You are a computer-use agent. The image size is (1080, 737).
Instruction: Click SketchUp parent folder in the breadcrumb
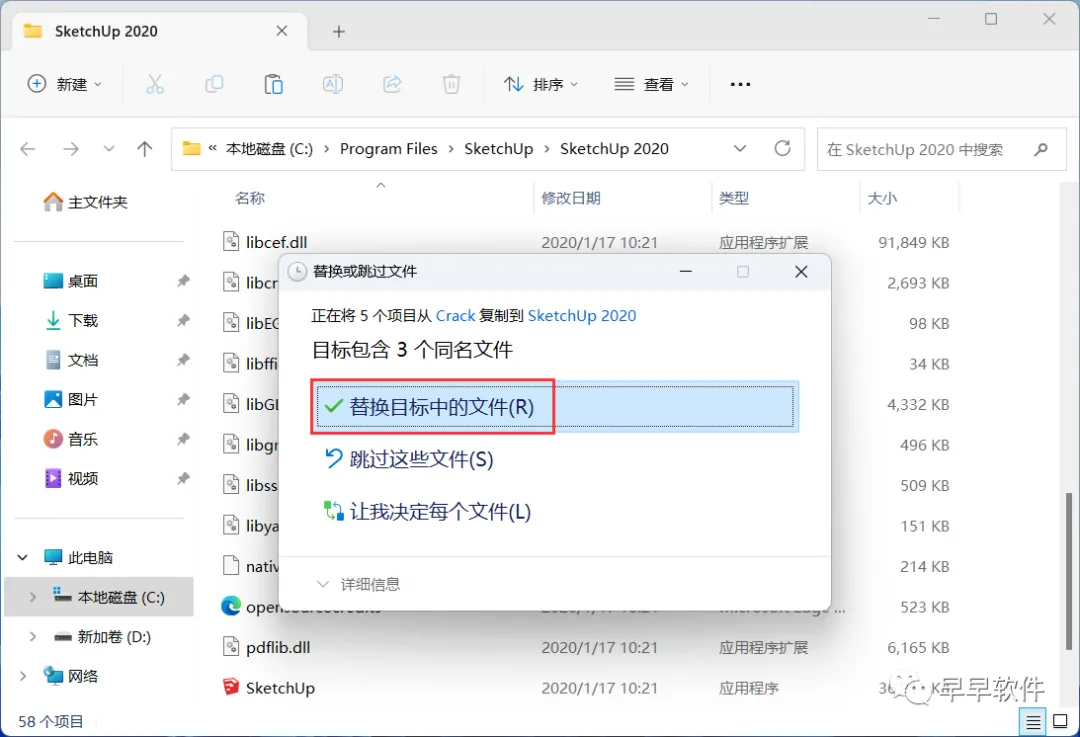[499, 149]
